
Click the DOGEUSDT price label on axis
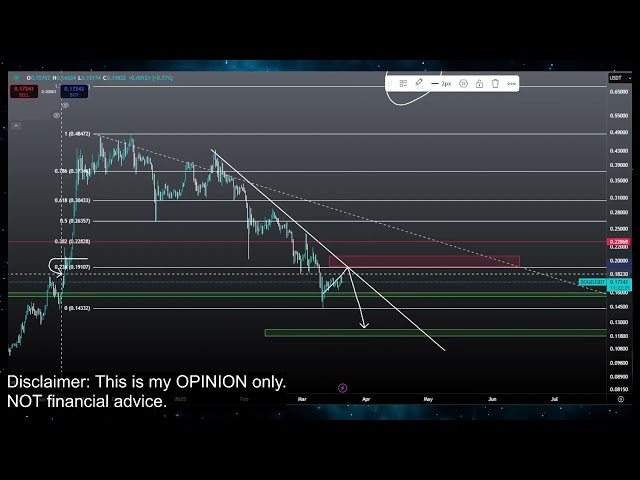592,283
